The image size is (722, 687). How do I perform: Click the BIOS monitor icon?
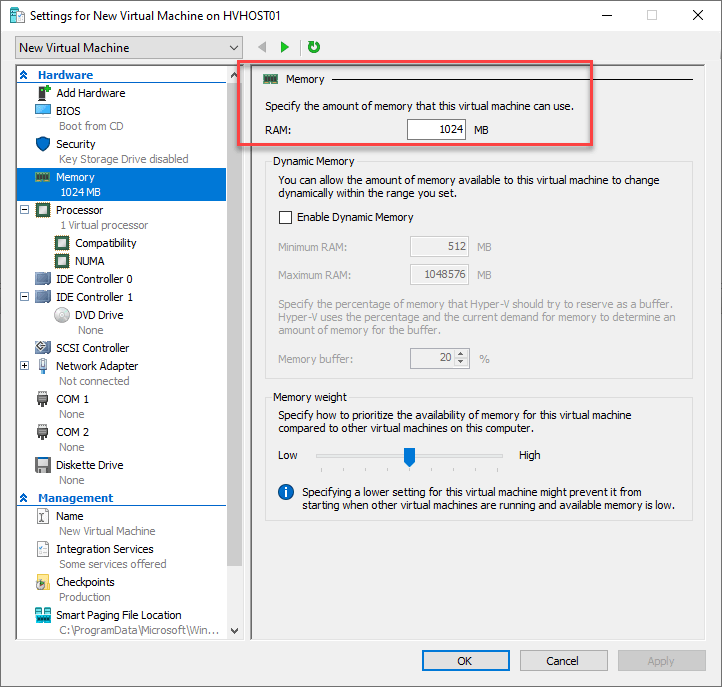43,111
